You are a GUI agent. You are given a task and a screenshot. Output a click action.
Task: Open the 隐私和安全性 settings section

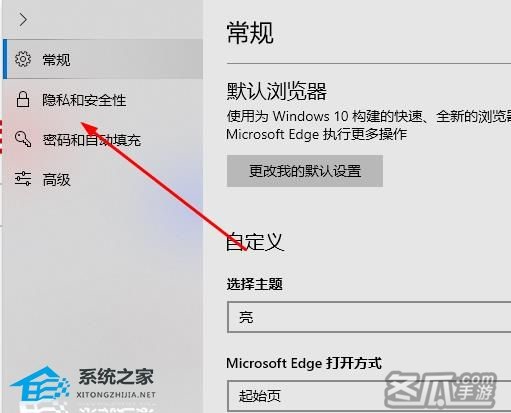click(x=103, y=99)
